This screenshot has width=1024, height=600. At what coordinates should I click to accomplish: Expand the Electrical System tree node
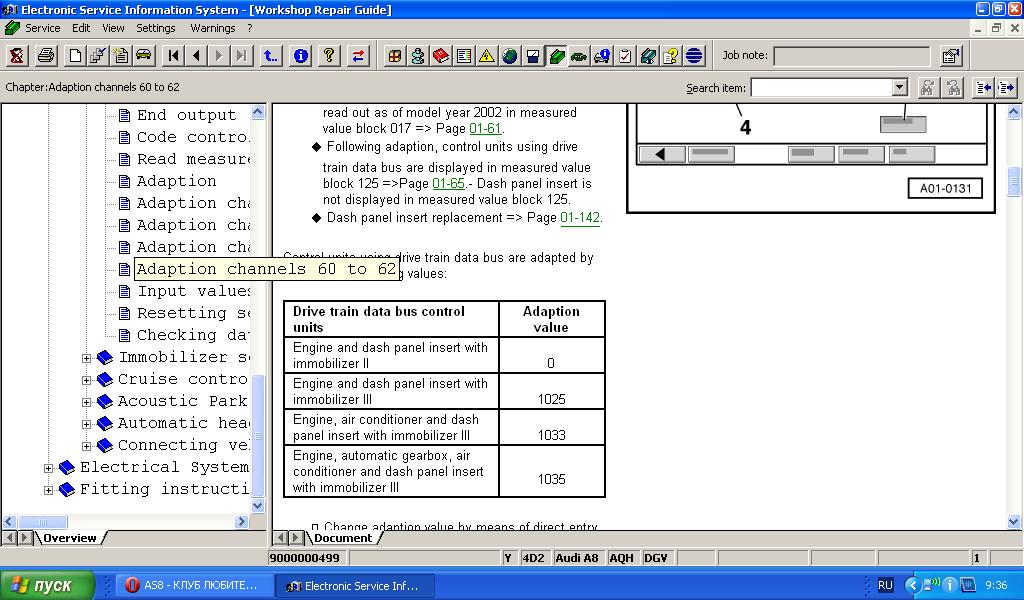click(x=48, y=468)
